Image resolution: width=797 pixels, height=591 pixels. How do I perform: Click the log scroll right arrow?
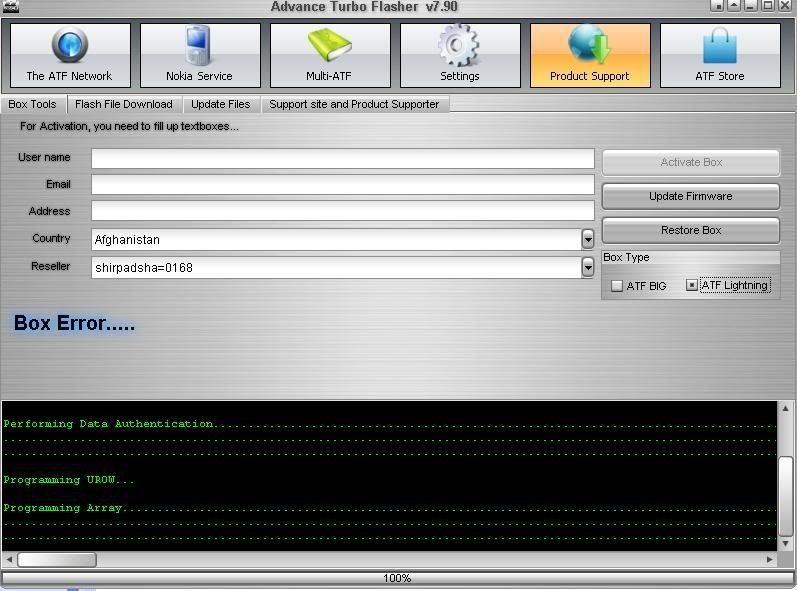point(770,559)
